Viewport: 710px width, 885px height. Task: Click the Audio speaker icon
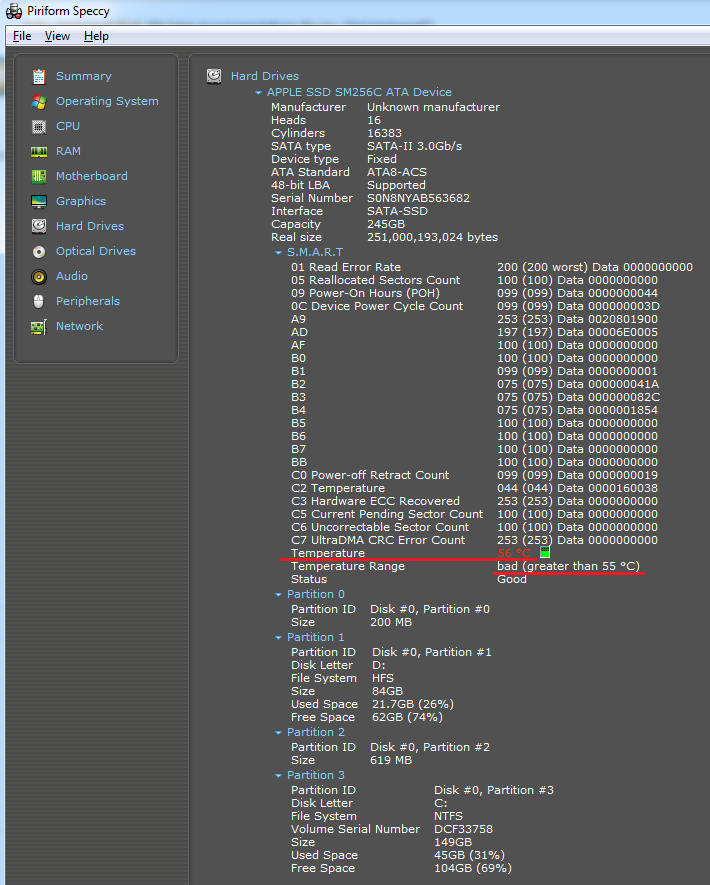point(38,277)
